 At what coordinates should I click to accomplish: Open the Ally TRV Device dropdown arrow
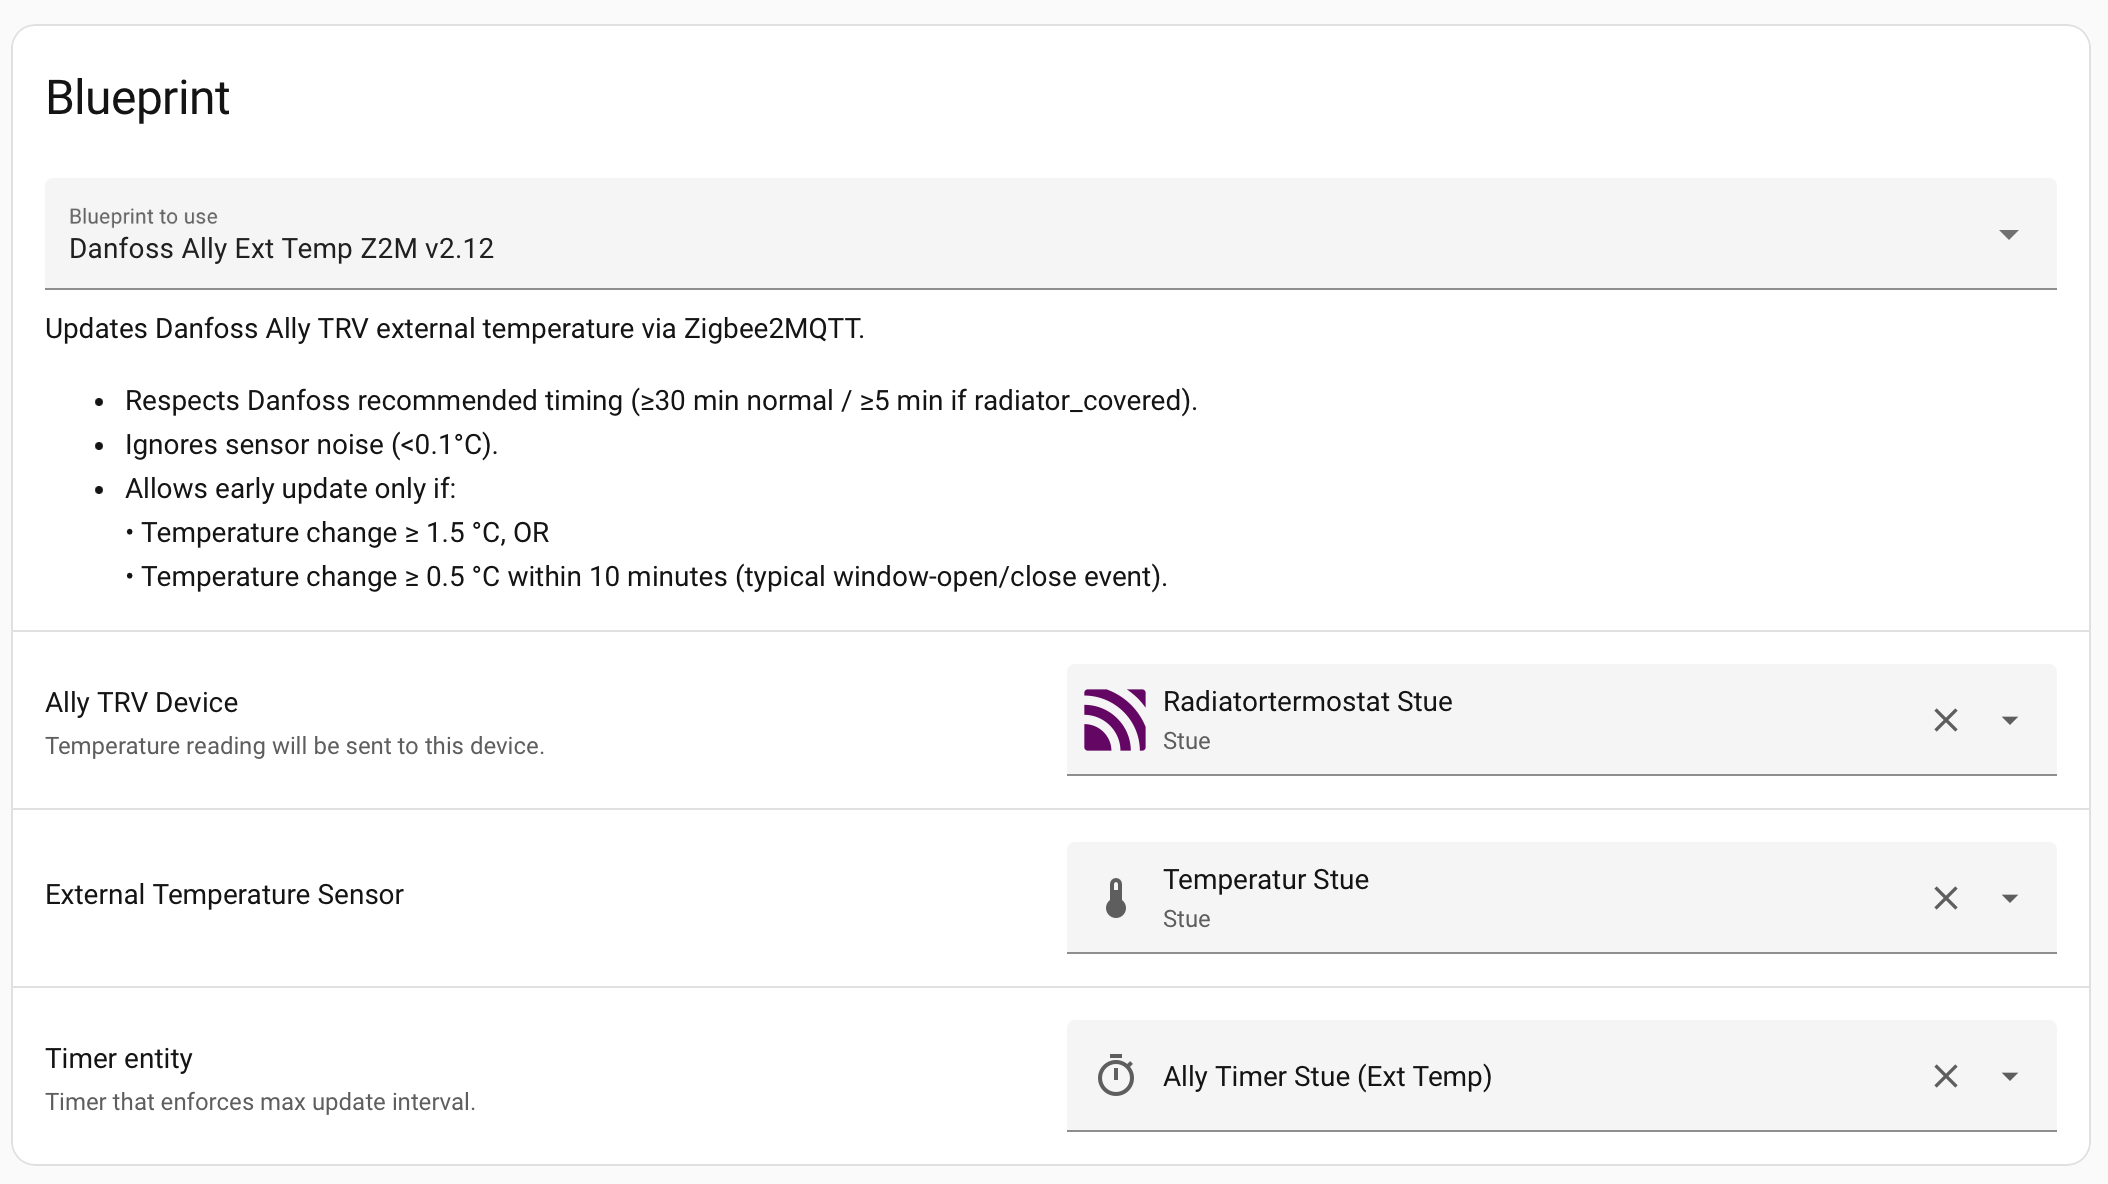click(2009, 720)
